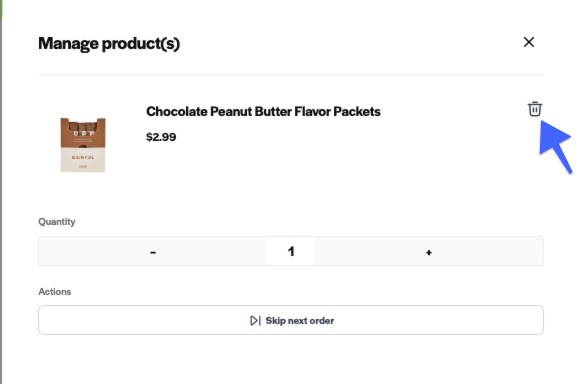Click the skip-forward icon in Skip next order
Image resolution: width=580 pixels, height=384 pixels.
pos(255,320)
